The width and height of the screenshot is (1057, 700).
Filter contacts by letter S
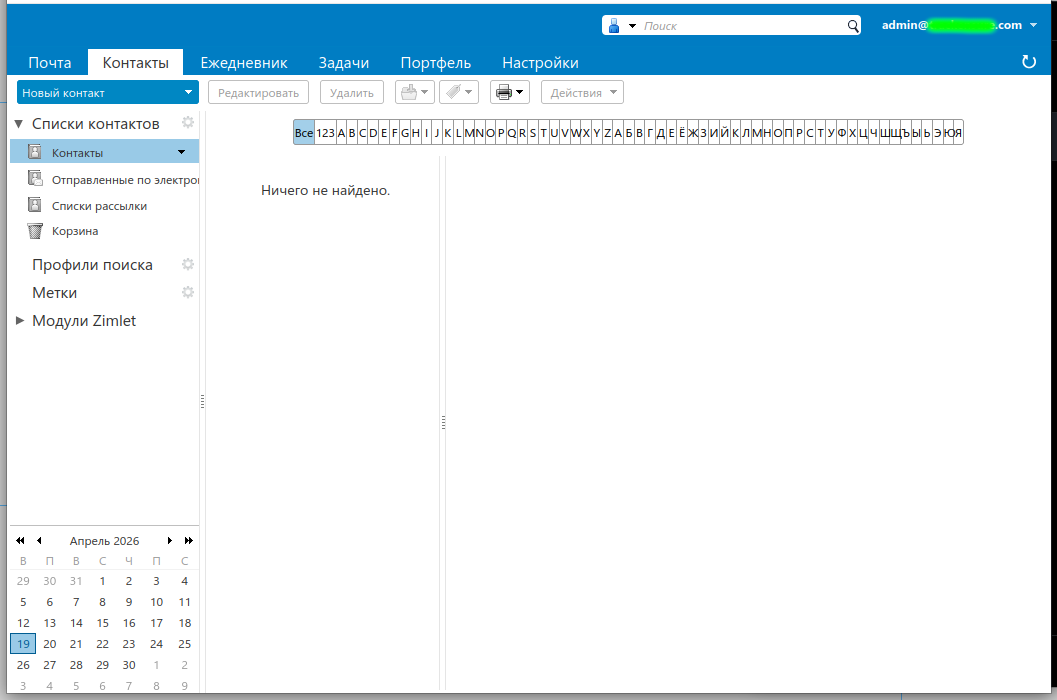533,132
